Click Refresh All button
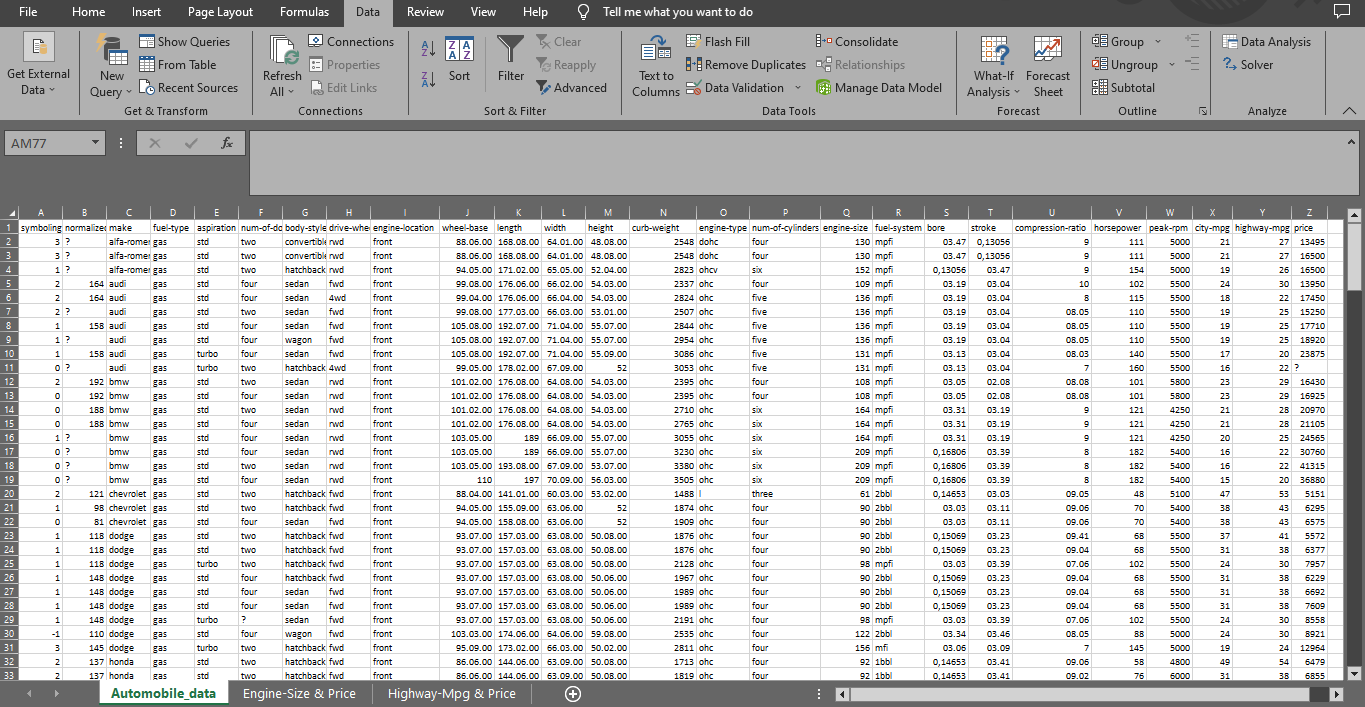 pyautogui.click(x=282, y=66)
